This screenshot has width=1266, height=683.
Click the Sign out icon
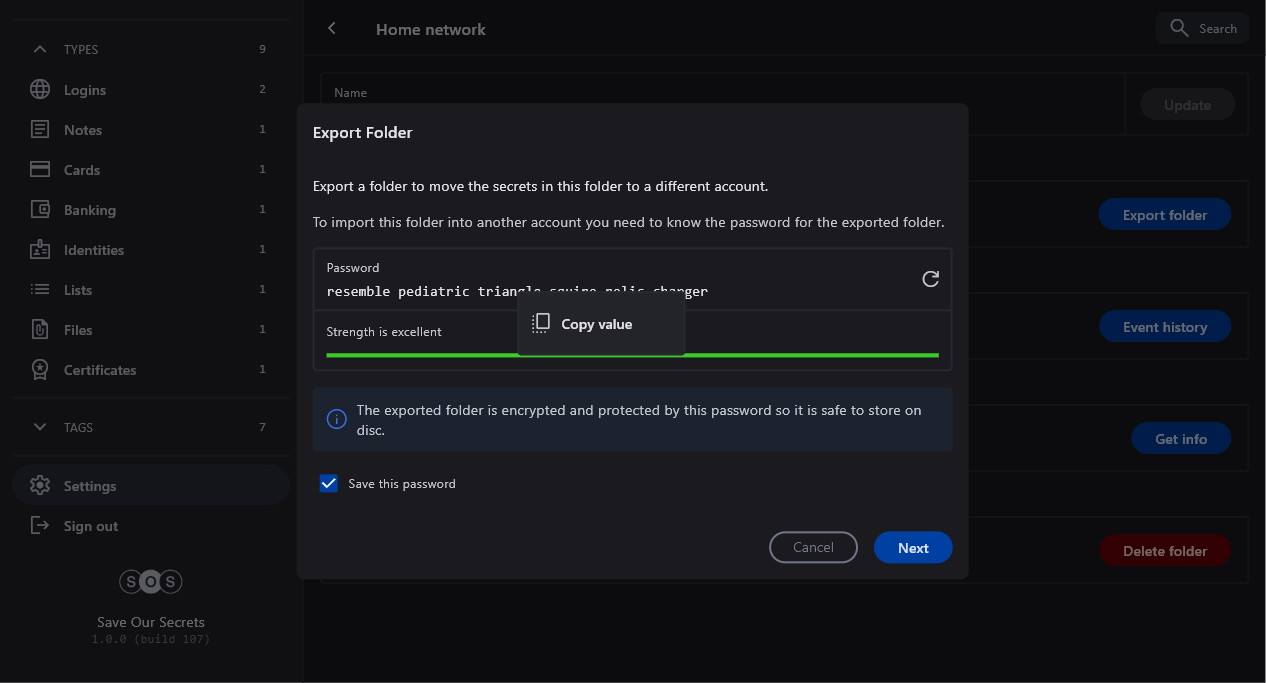click(40, 526)
